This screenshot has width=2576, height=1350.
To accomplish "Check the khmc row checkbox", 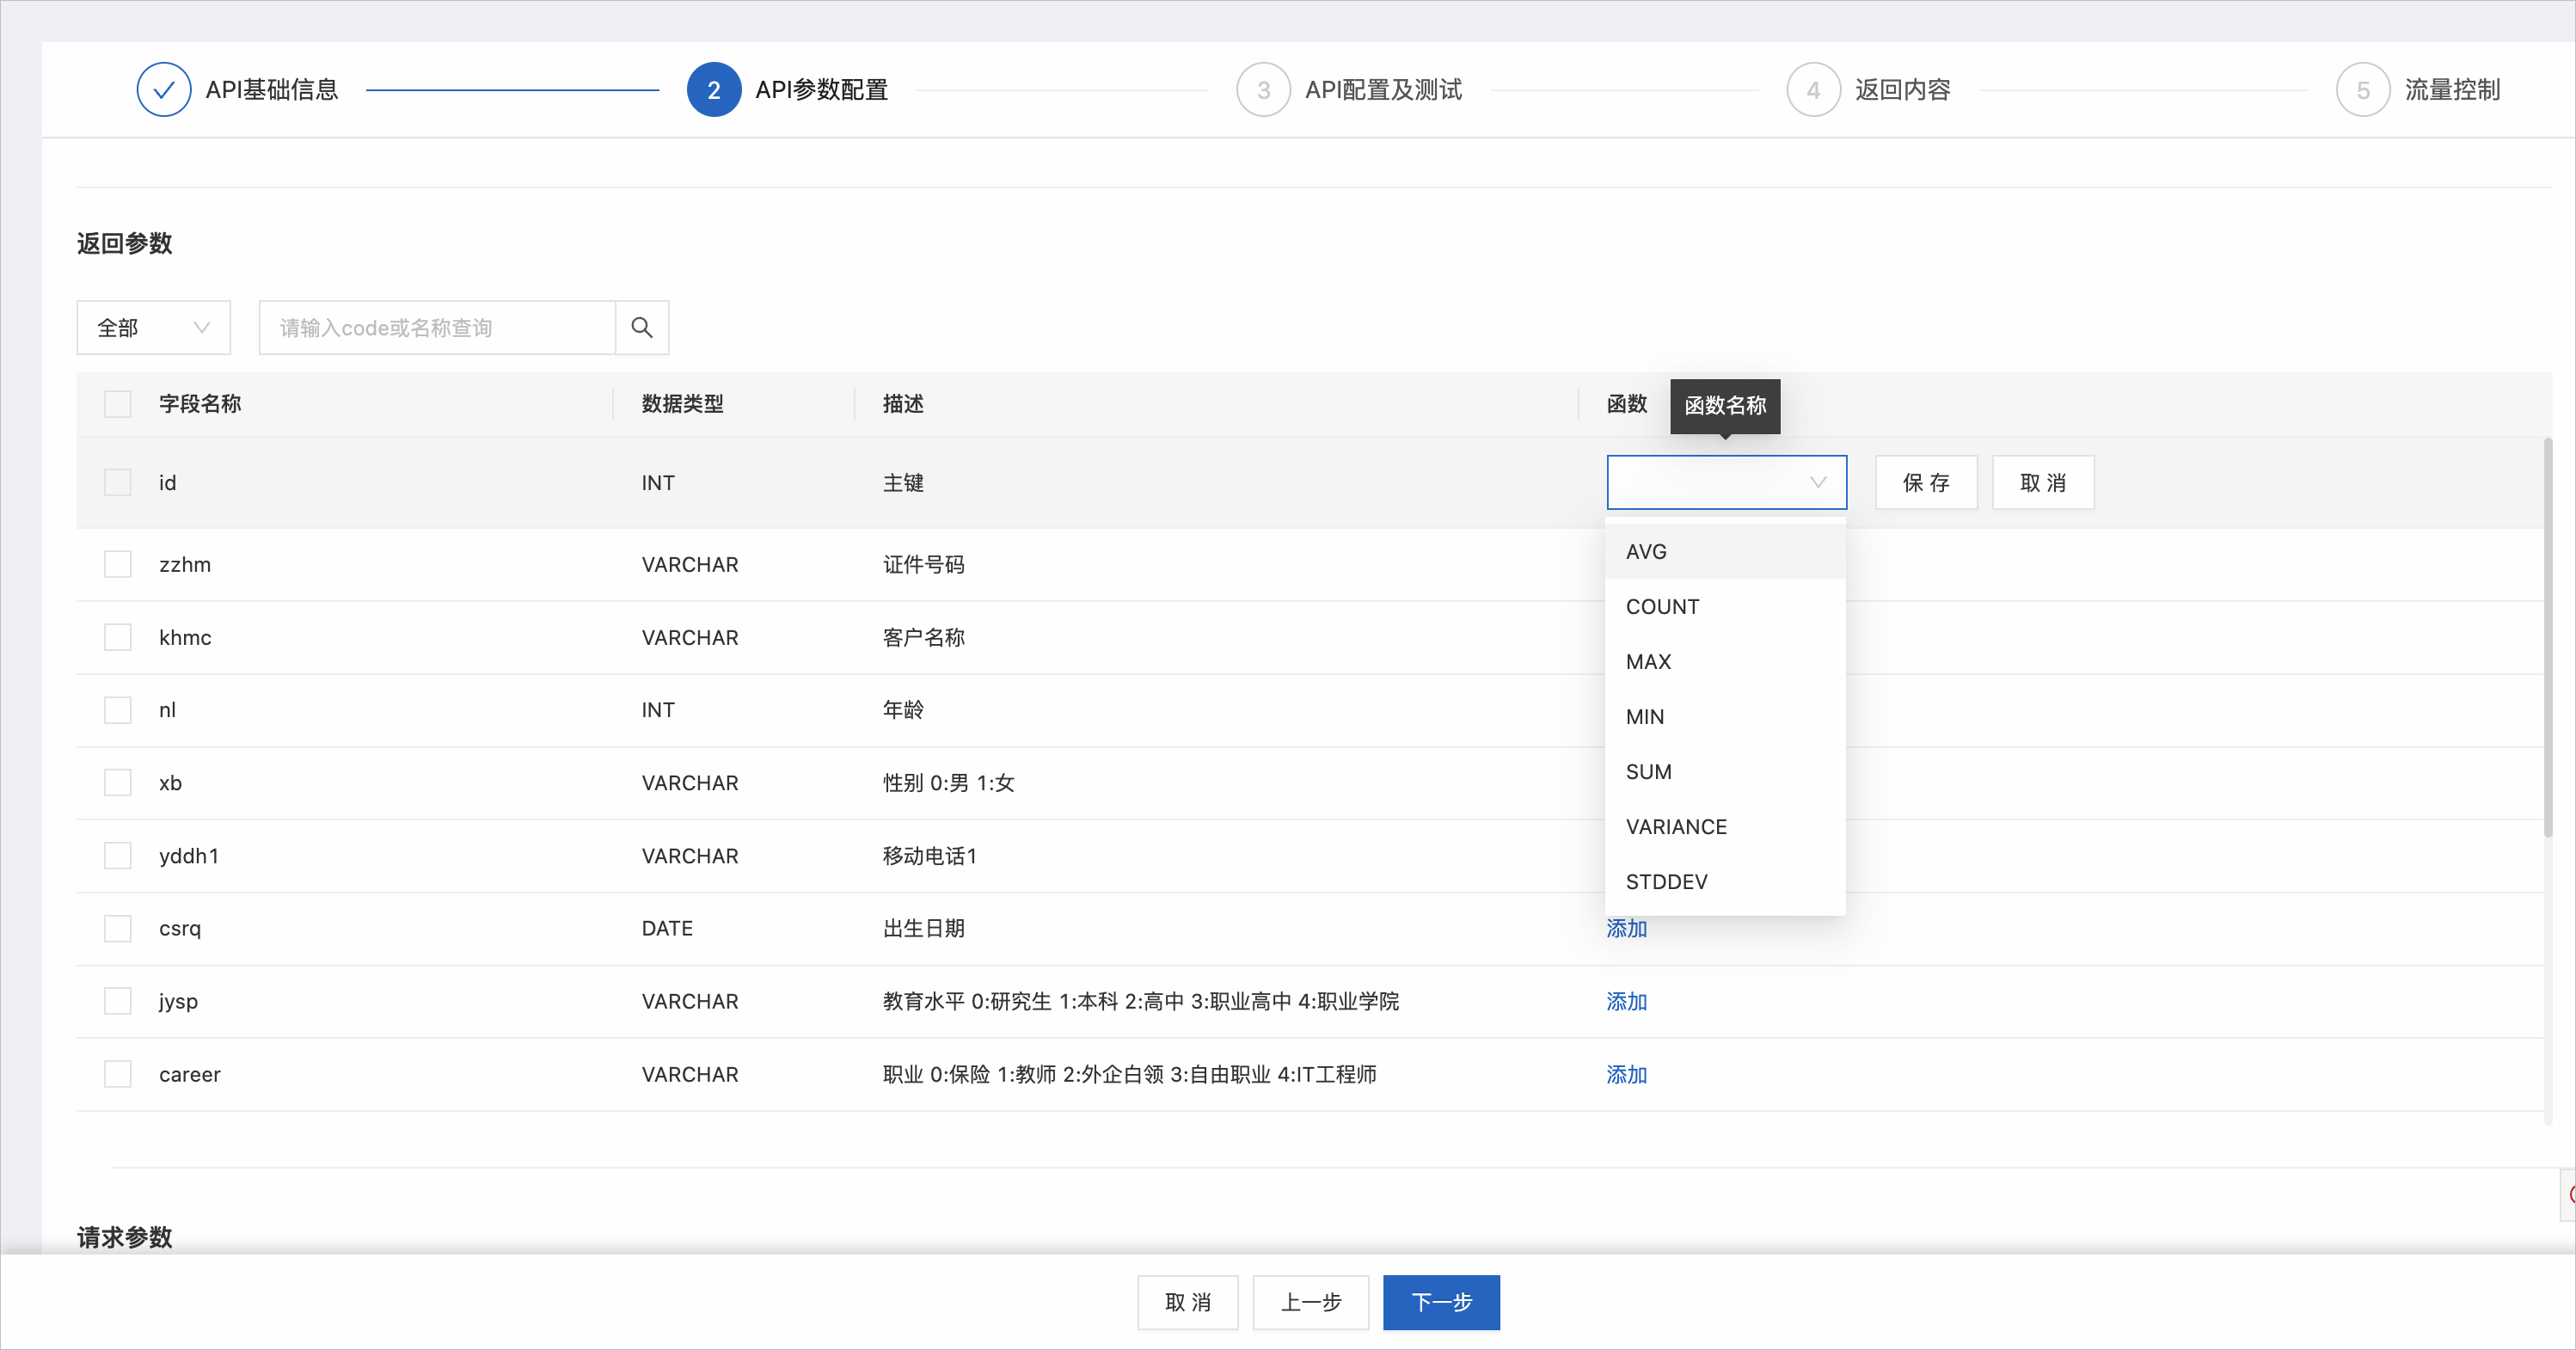I will point(118,637).
